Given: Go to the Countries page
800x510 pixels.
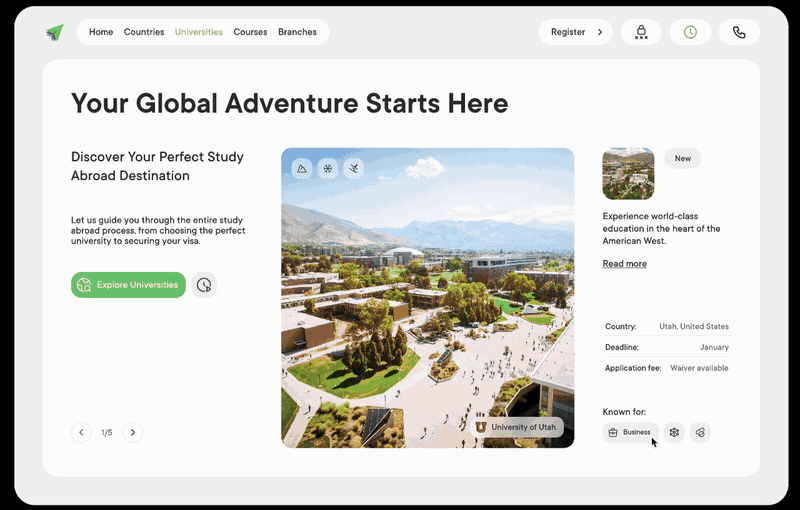Looking at the screenshot, I should pyautogui.click(x=144, y=32).
